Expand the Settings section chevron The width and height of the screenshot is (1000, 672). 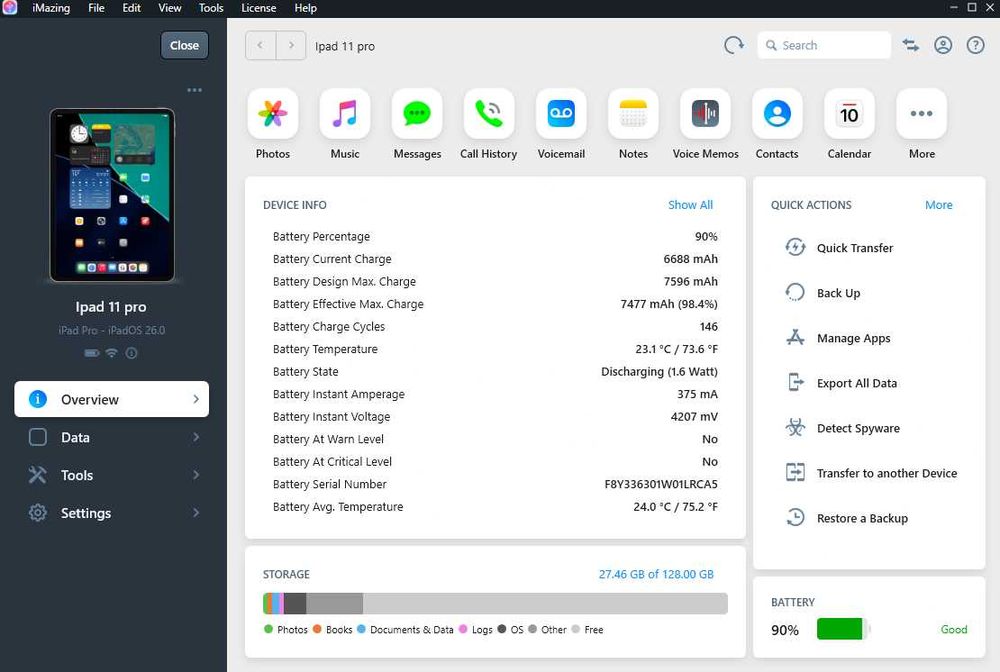(x=196, y=513)
